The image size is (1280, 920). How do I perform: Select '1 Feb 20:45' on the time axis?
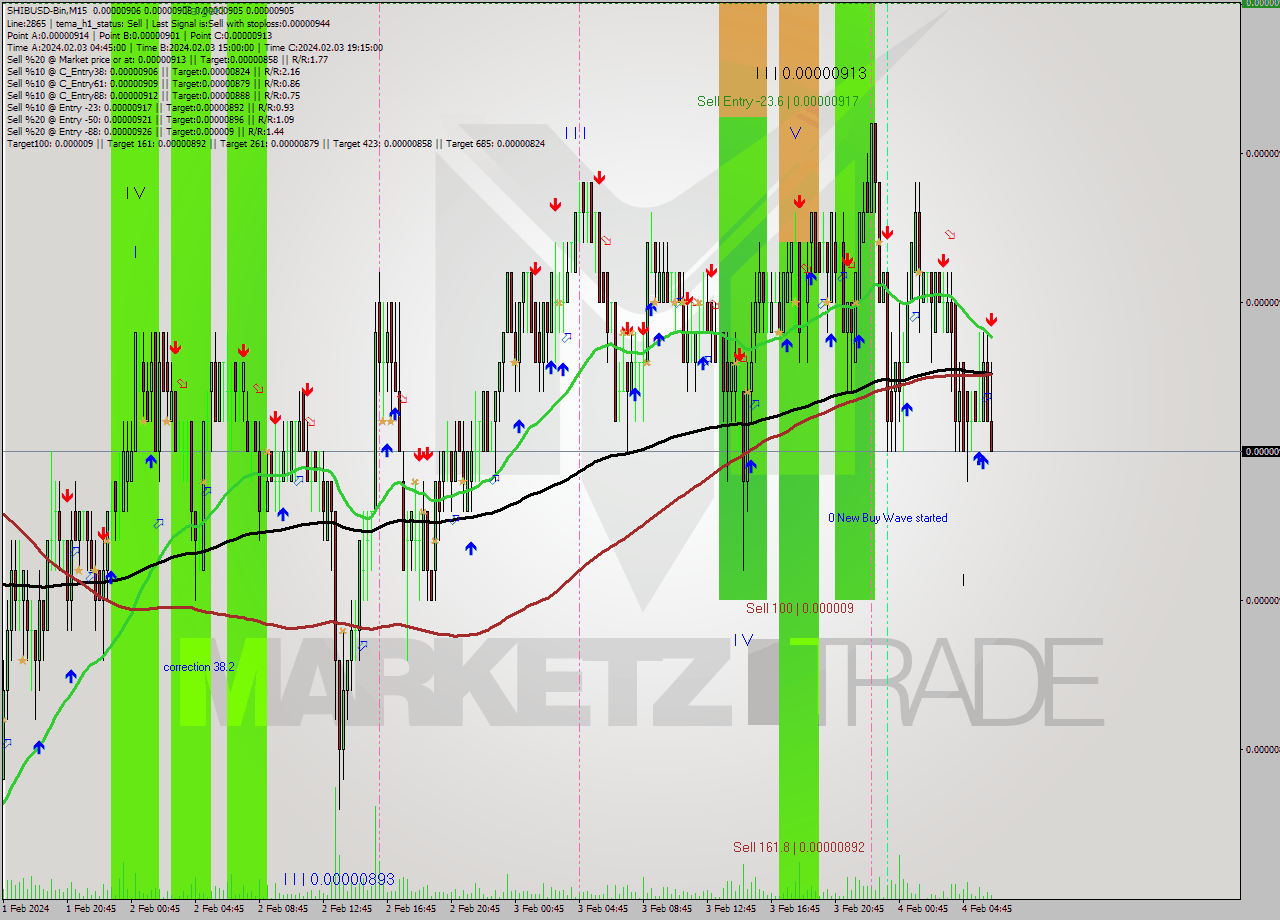[x=91, y=909]
